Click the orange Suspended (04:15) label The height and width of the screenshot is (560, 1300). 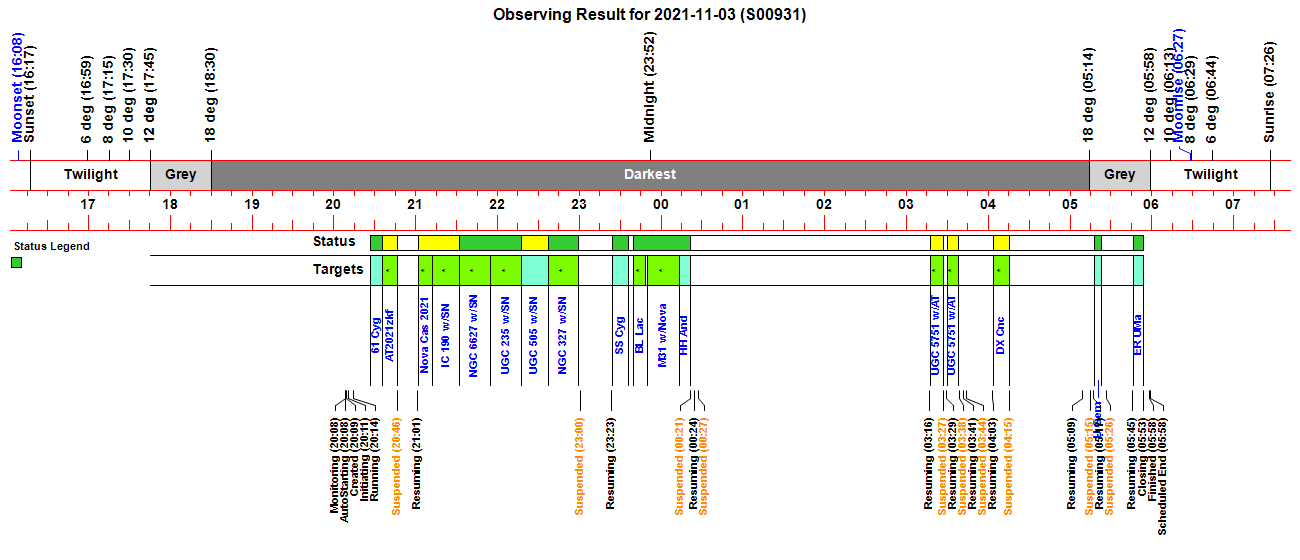click(x=1008, y=465)
